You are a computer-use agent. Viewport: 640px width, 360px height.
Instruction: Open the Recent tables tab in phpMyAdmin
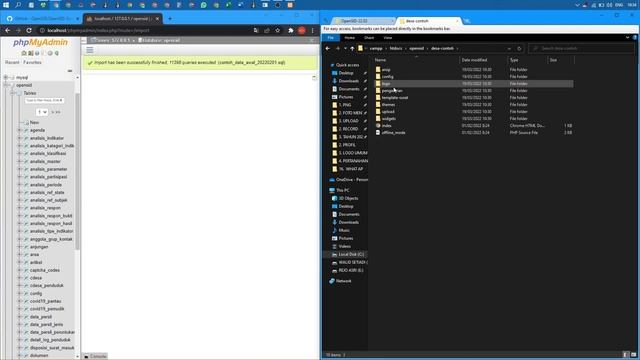pos(12,62)
